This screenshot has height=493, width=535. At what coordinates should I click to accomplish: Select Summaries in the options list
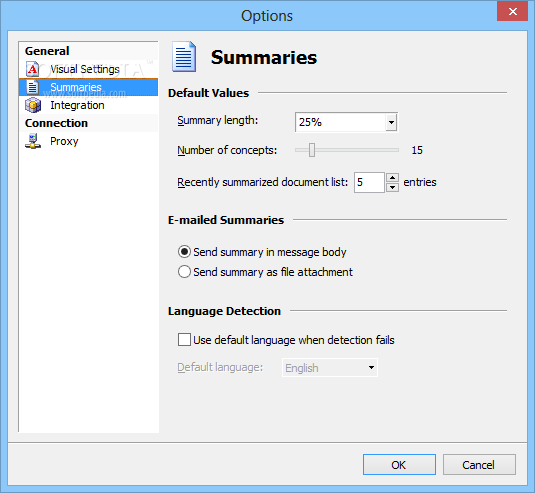click(88, 87)
